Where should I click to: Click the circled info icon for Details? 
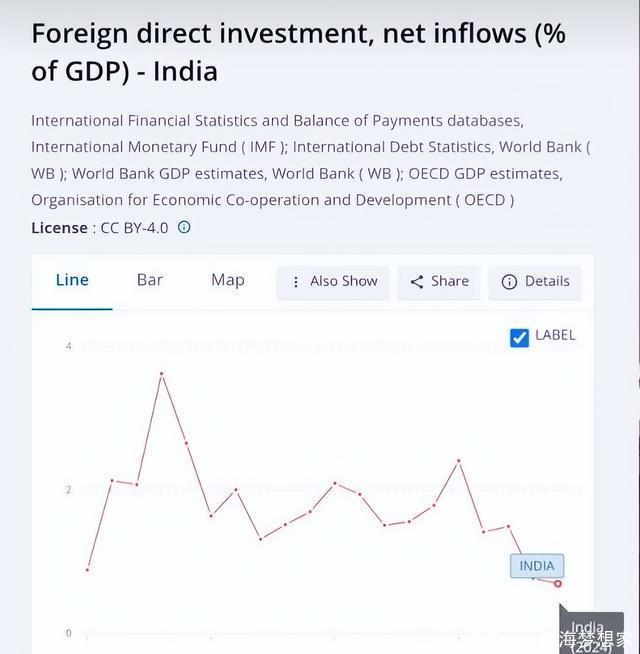tap(509, 282)
